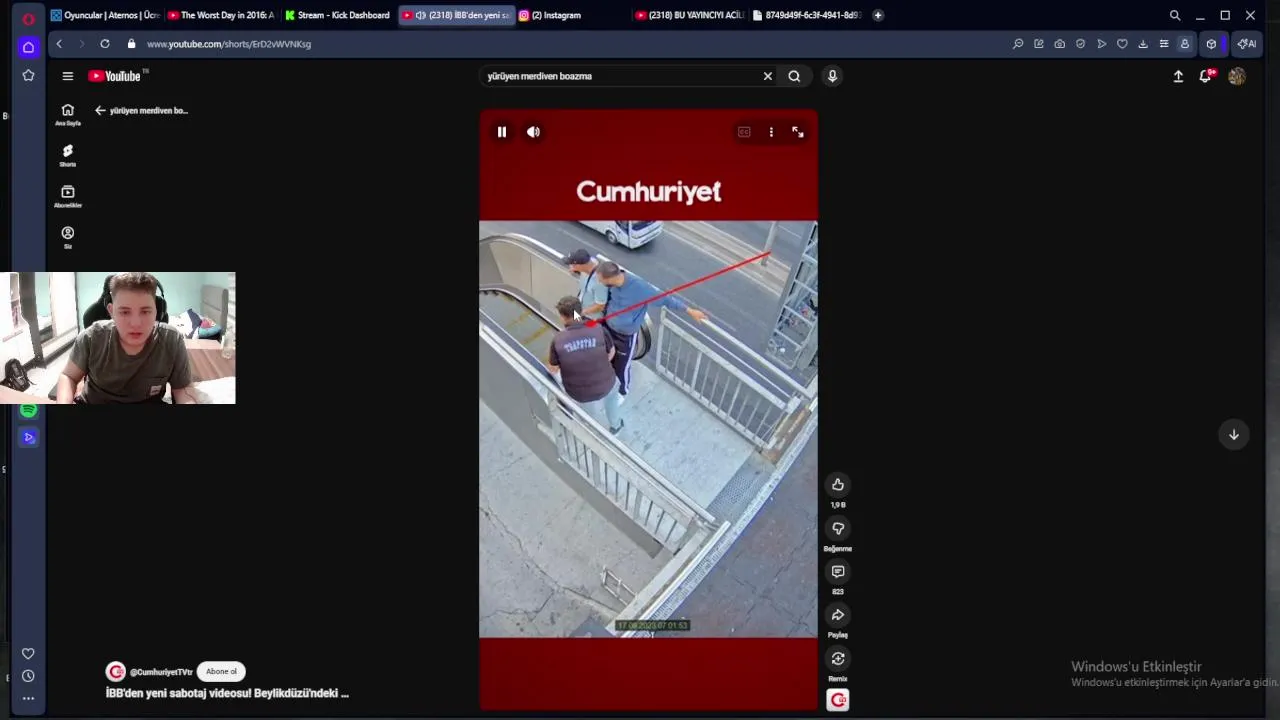Switch to 8749d49f file tab
The width and height of the screenshot is (1280, 720).
[x=806, y=15]
